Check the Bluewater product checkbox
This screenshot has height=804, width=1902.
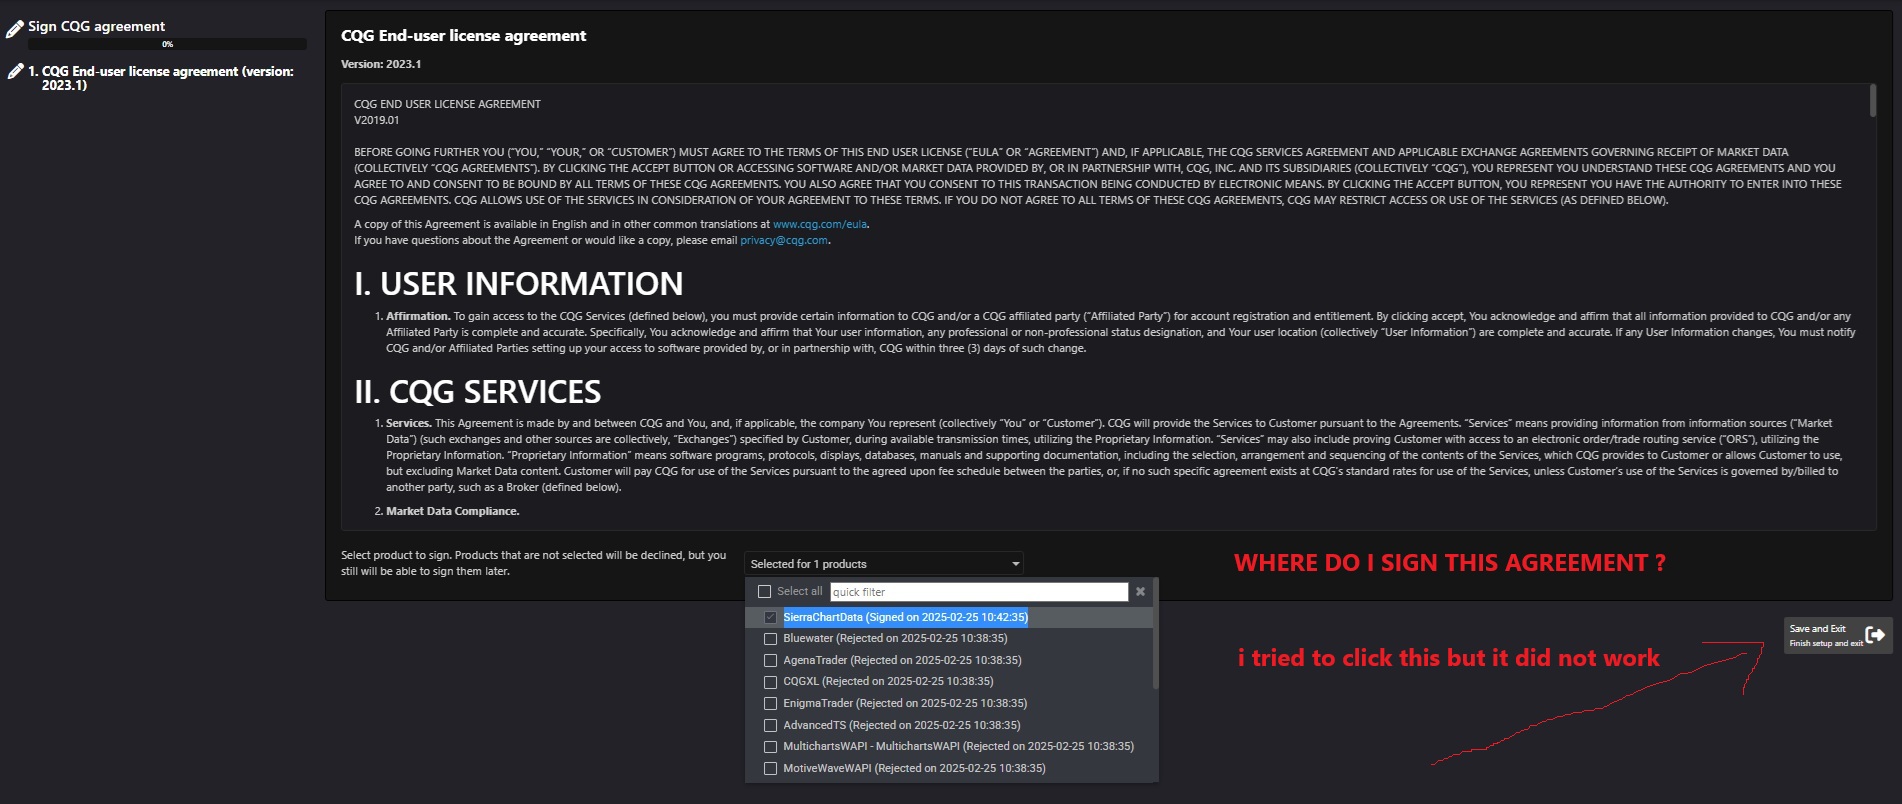770,639
